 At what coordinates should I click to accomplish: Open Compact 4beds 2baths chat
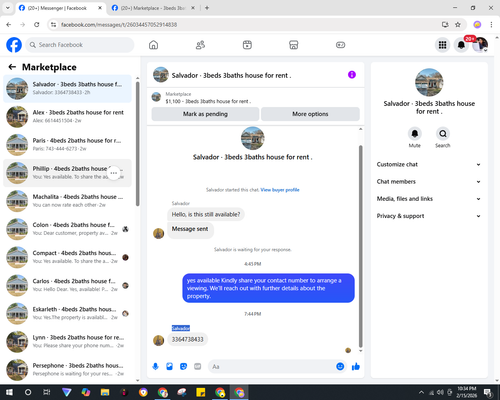67,257
